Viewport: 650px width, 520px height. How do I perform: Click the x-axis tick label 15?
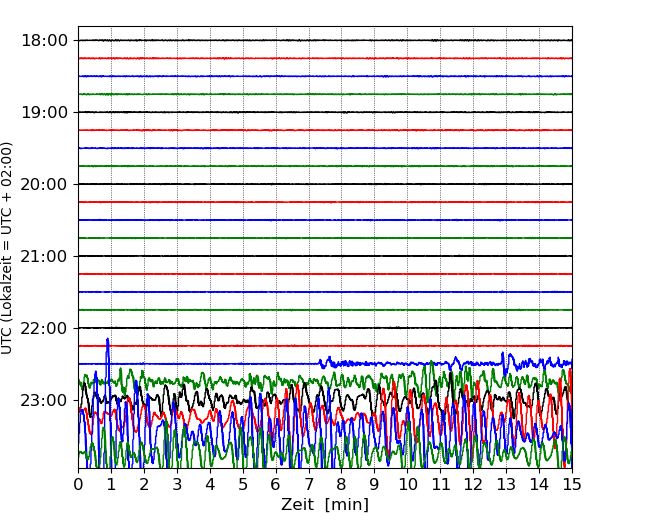coord(572,484)
